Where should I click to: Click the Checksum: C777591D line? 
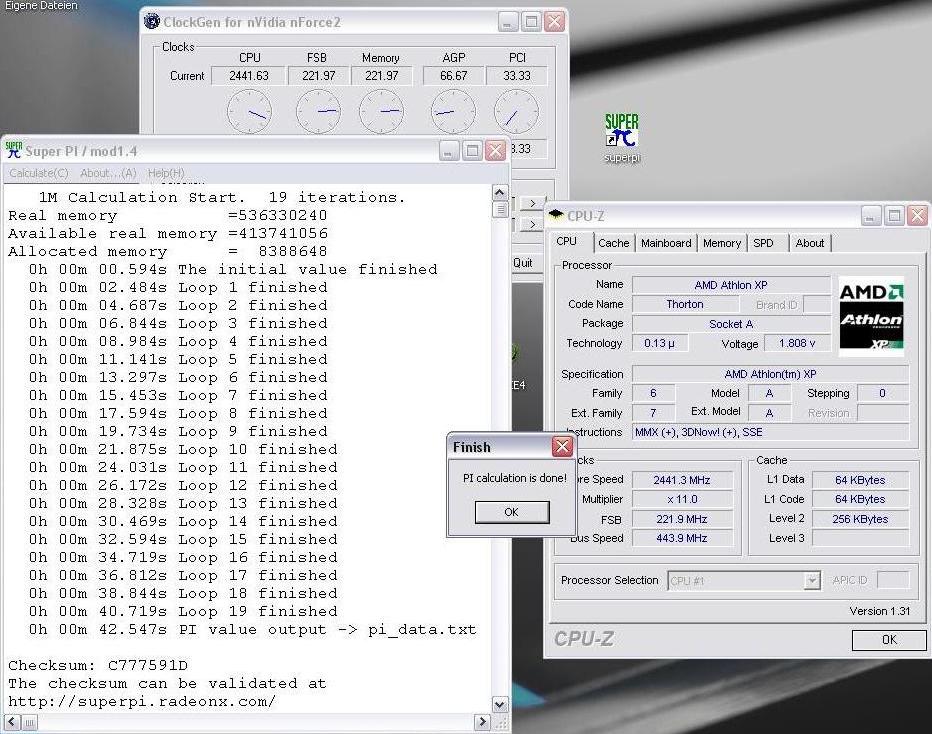click(98, 665)
